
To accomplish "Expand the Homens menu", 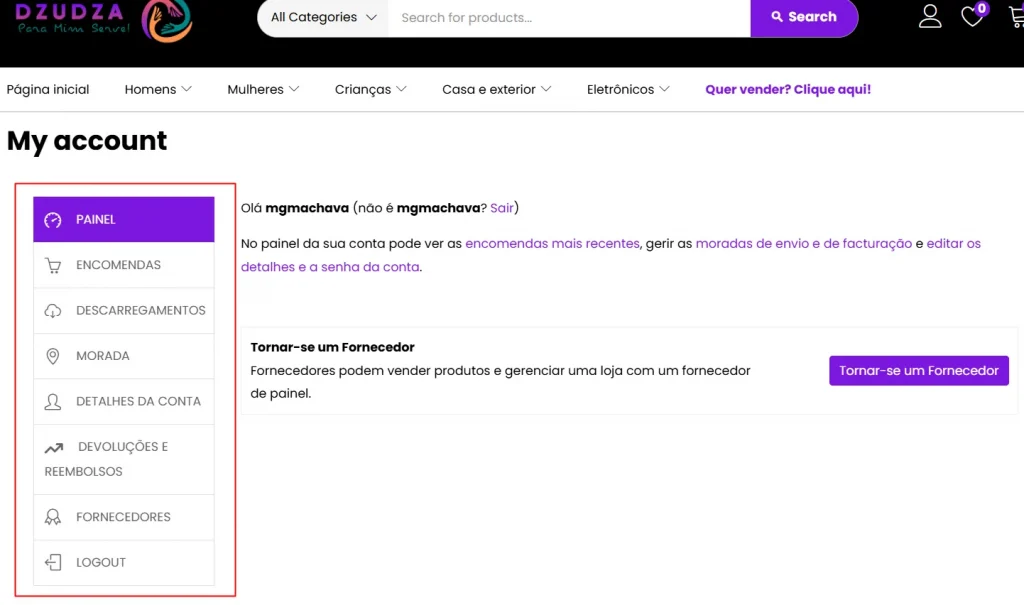I will 158,90.
